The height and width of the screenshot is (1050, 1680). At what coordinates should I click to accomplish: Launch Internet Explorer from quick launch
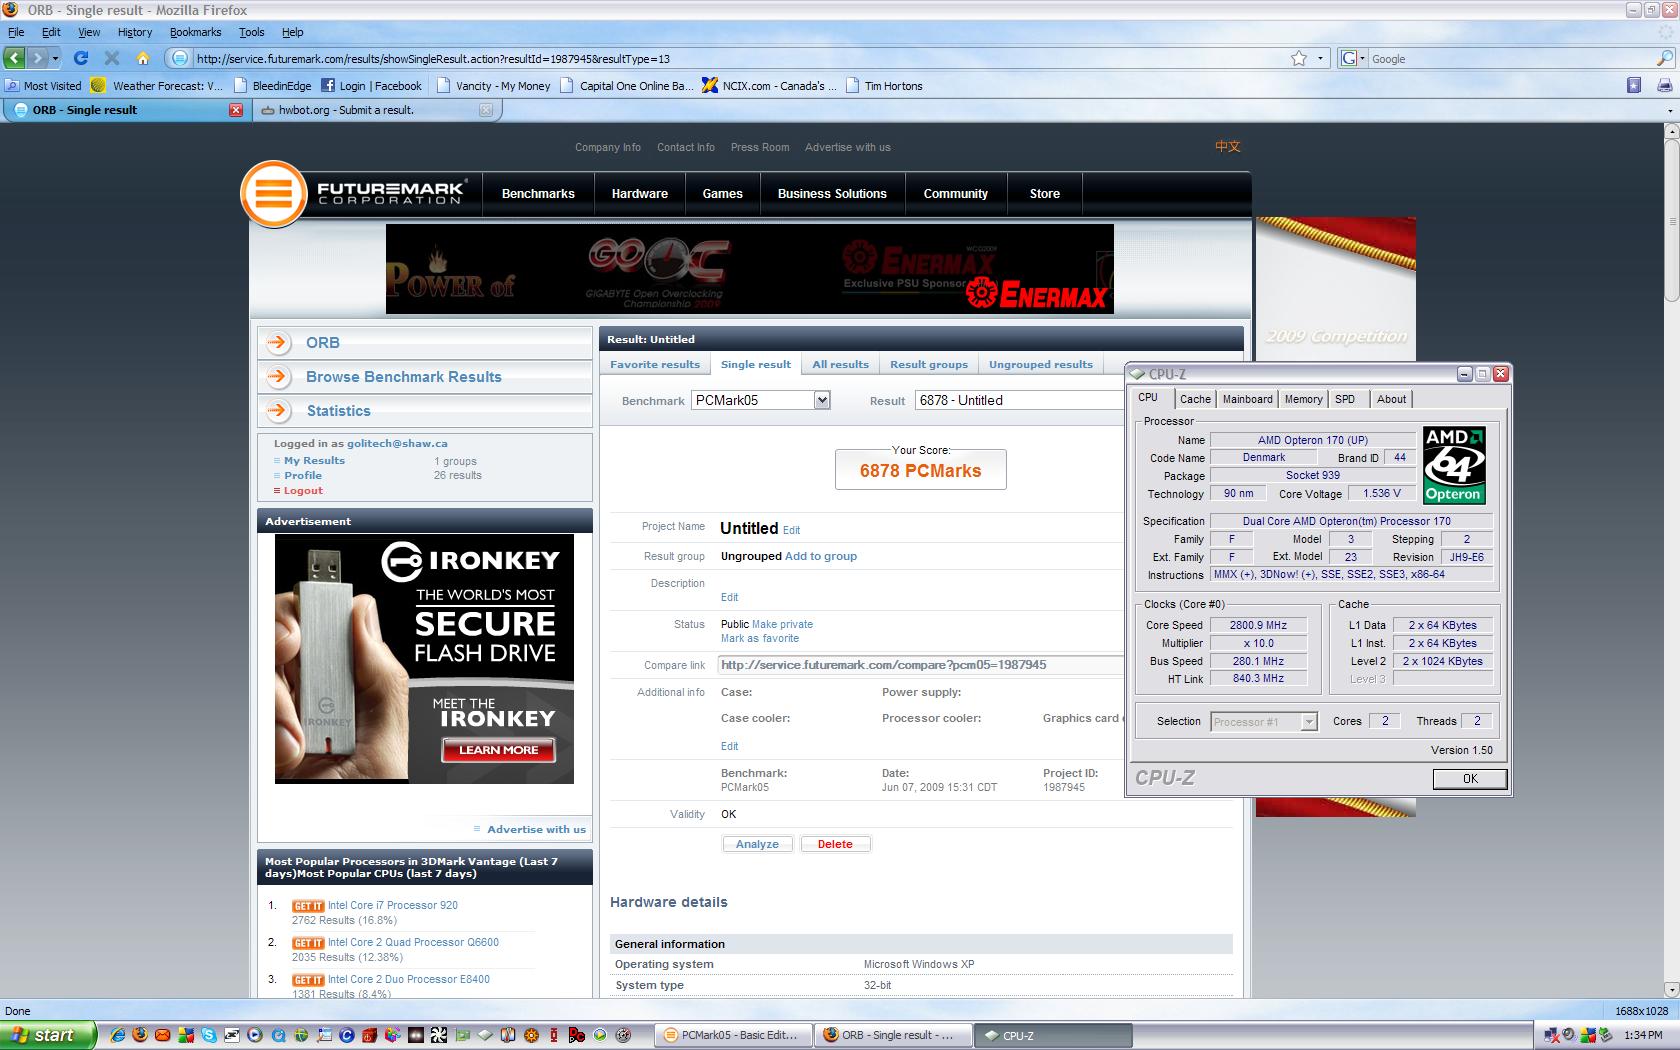pos(118,1035)
